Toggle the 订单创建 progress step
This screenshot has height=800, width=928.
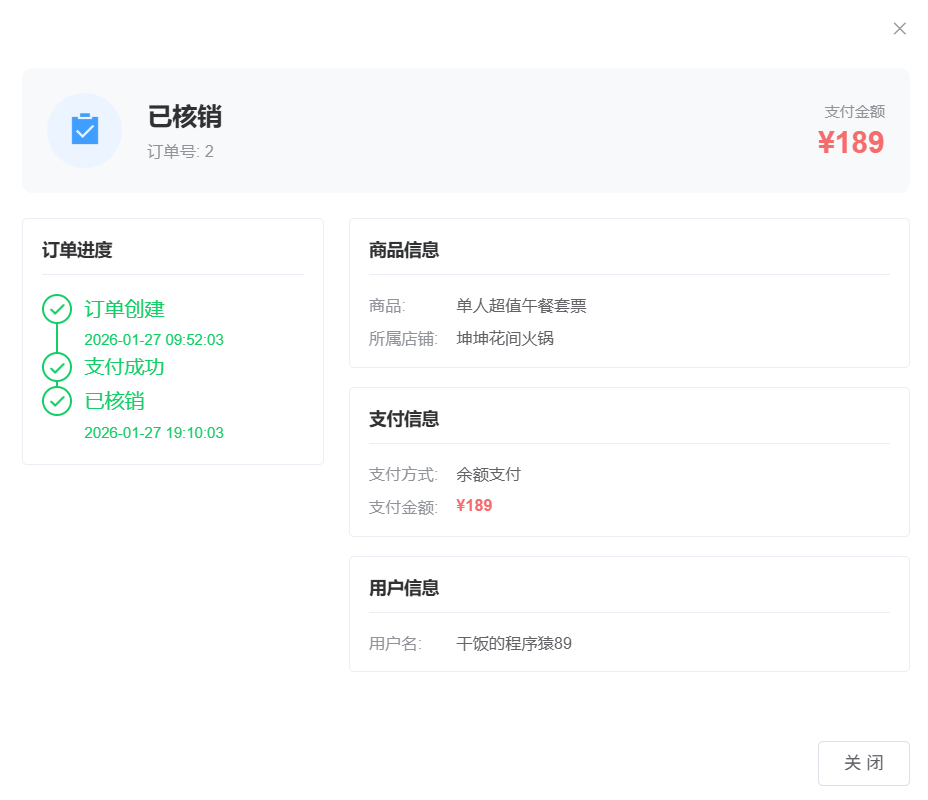point(125,309)
